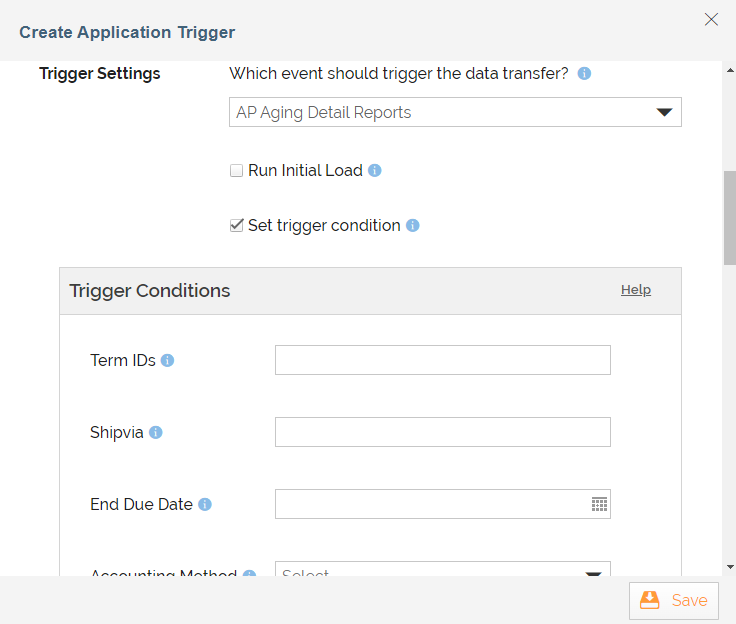This screenshot has width=736, height=624.
Task: Open the Accounting Method select dropdown
Action: 443,569
